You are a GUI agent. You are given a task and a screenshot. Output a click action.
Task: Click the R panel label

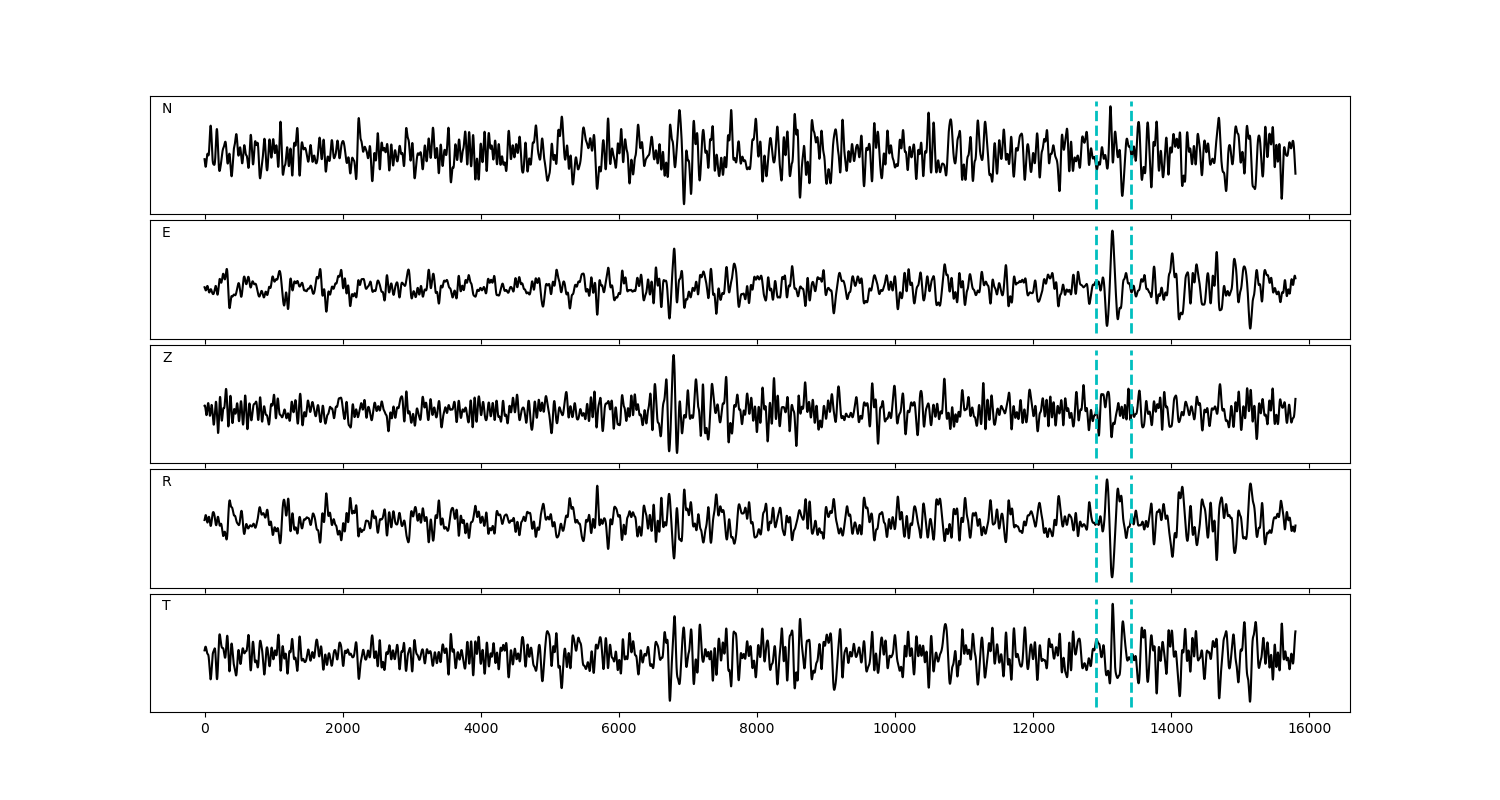[167, 482]
